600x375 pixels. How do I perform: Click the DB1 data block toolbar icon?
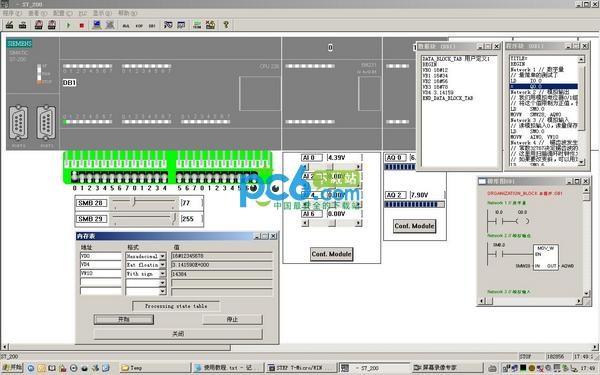tap(152, 26)
